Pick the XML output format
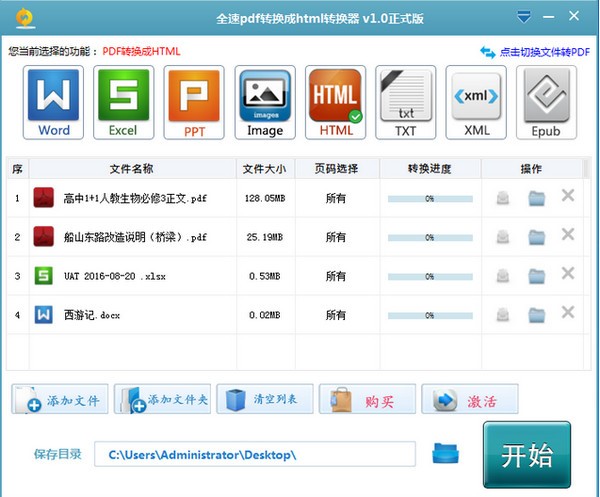 click(x=476, y=102)
